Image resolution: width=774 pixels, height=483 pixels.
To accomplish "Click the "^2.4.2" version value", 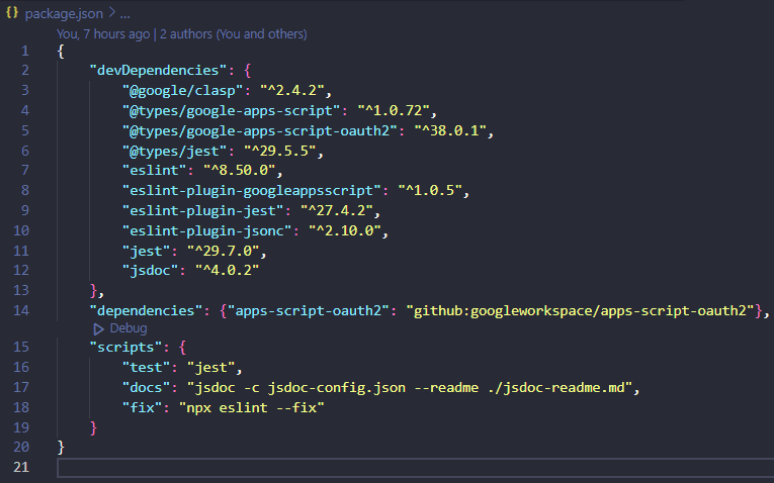I will click(292, 90).
